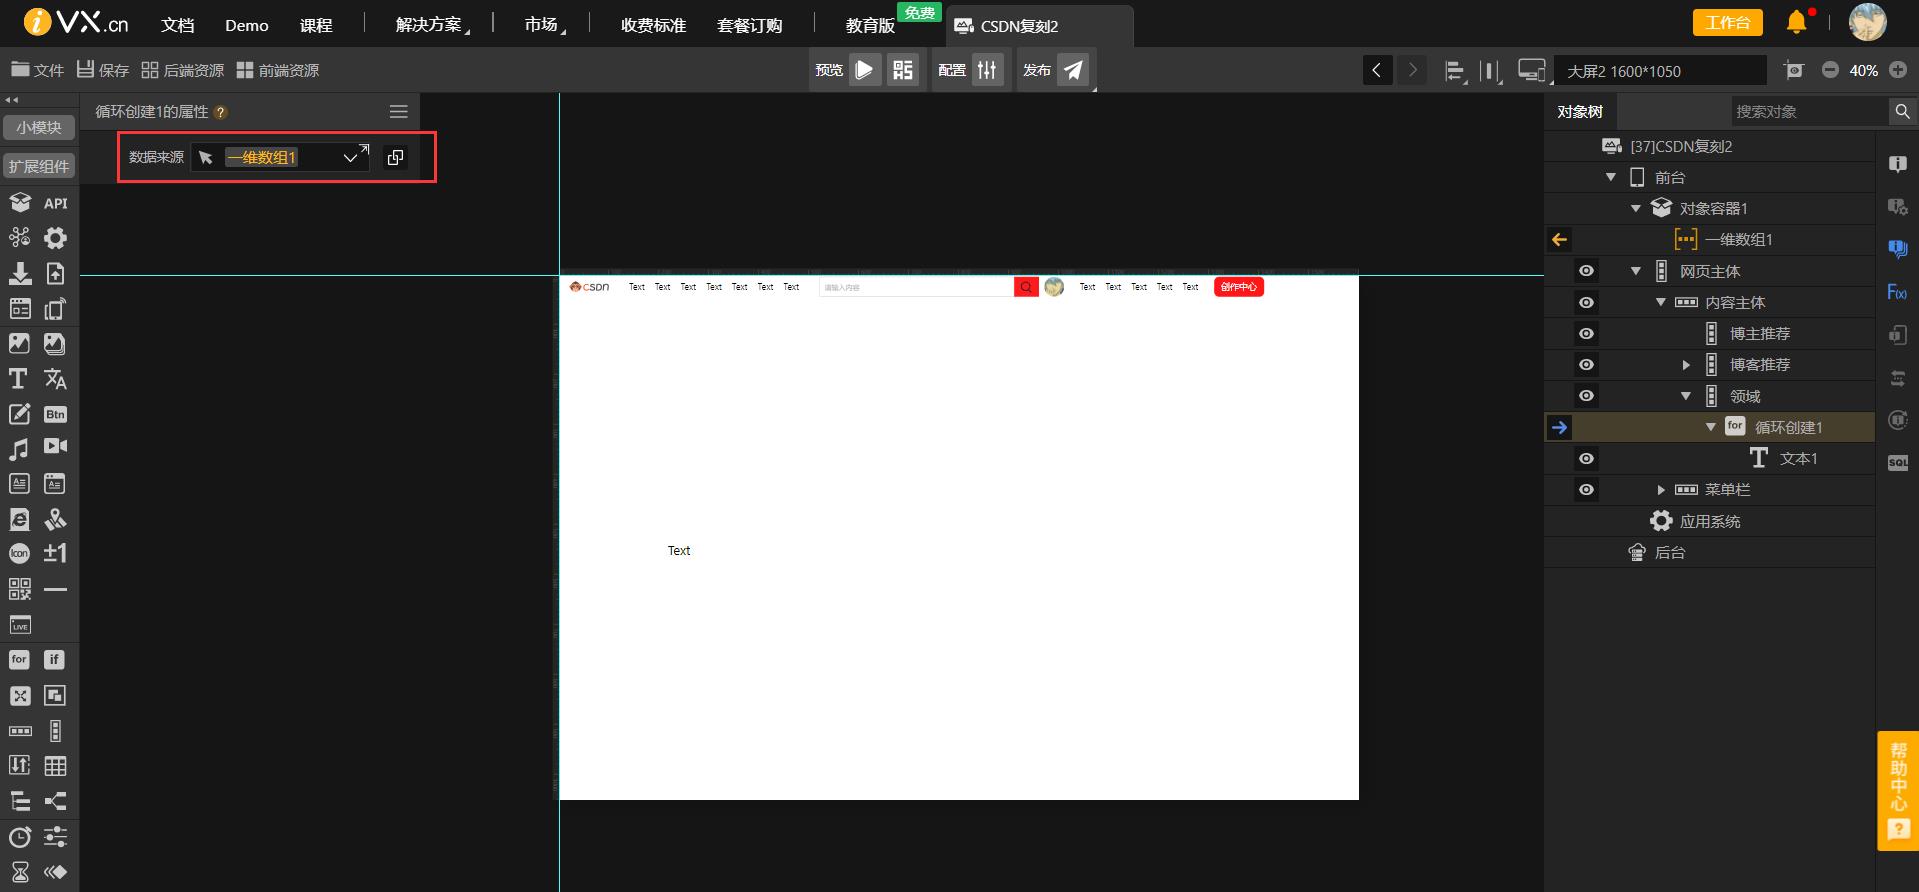
Task: Add the ±1 counter component
Action: [x=55, y=553]
